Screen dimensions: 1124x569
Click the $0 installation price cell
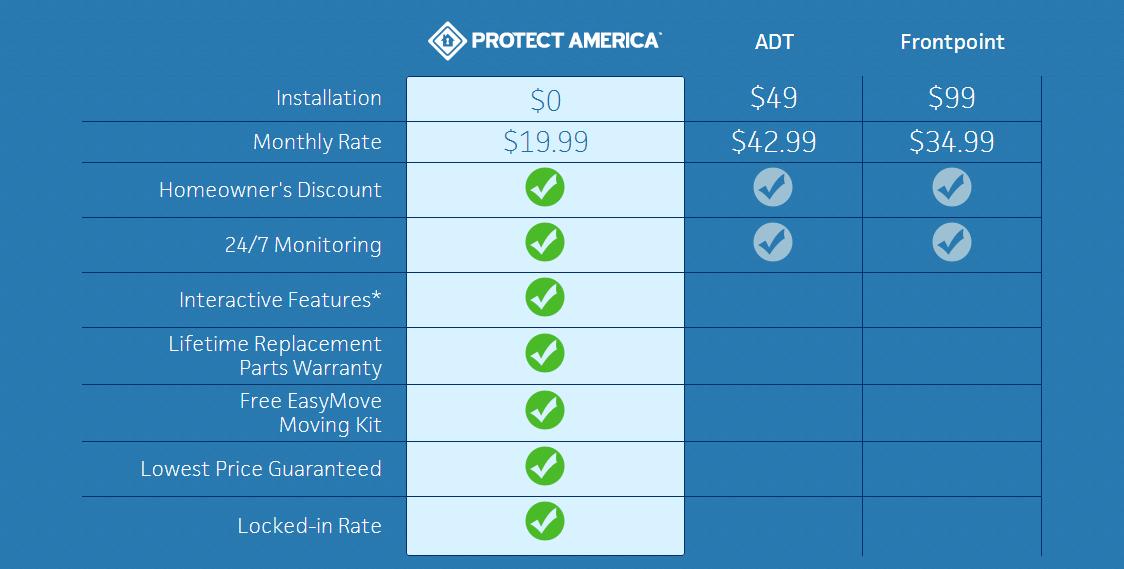pyautogui.click(x=546, y=100)
